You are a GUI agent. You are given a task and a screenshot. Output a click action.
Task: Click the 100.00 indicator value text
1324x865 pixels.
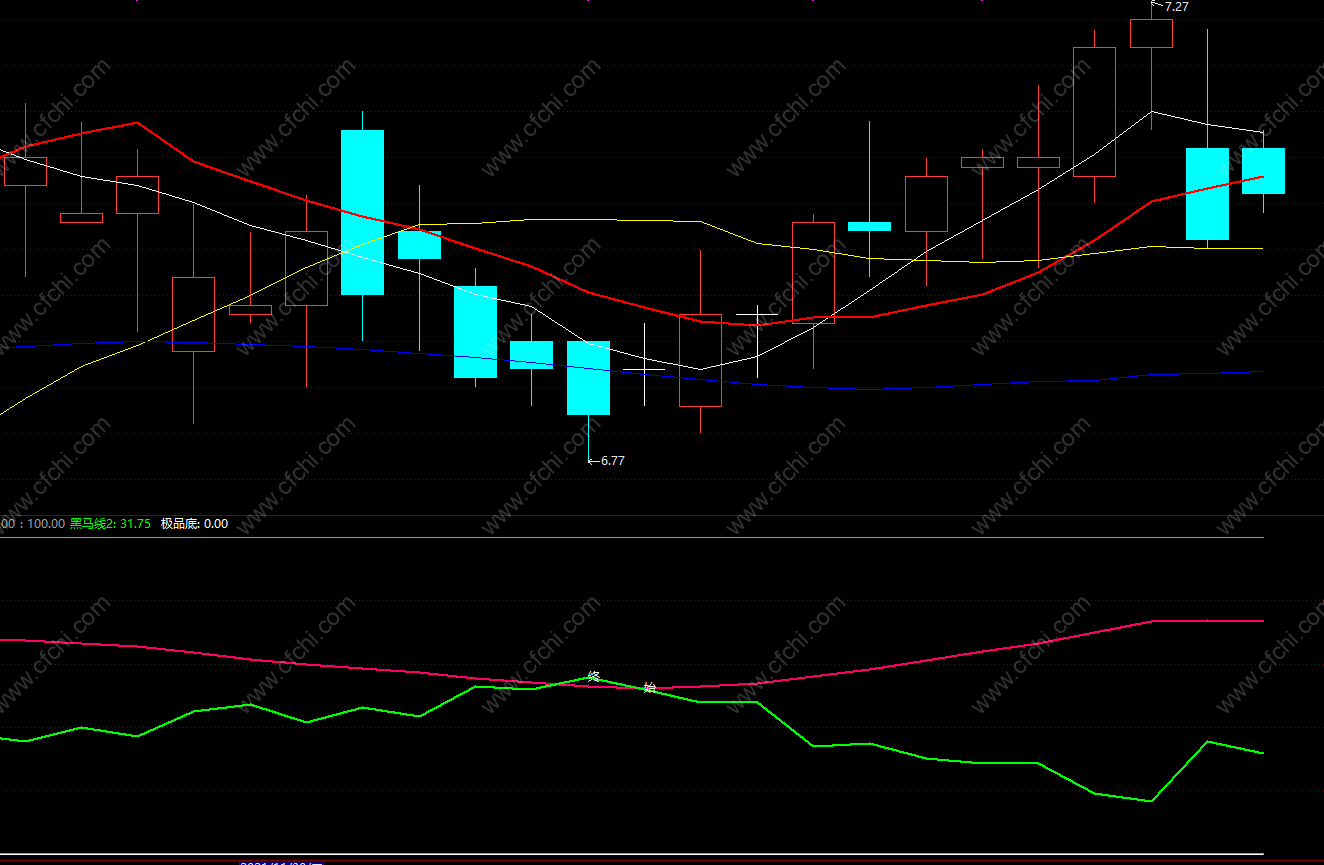(45, 524)
